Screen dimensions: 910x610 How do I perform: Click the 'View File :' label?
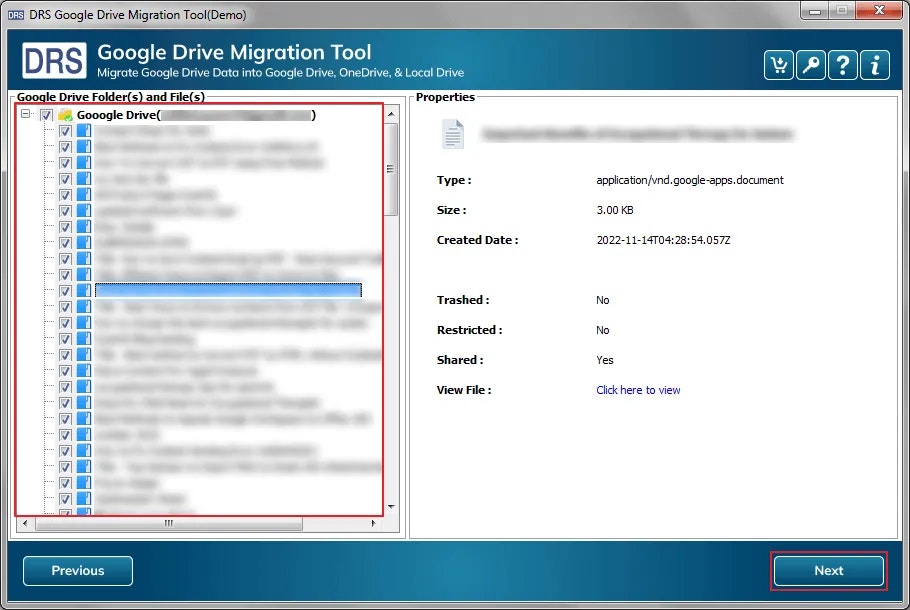[x=464, y=390]
